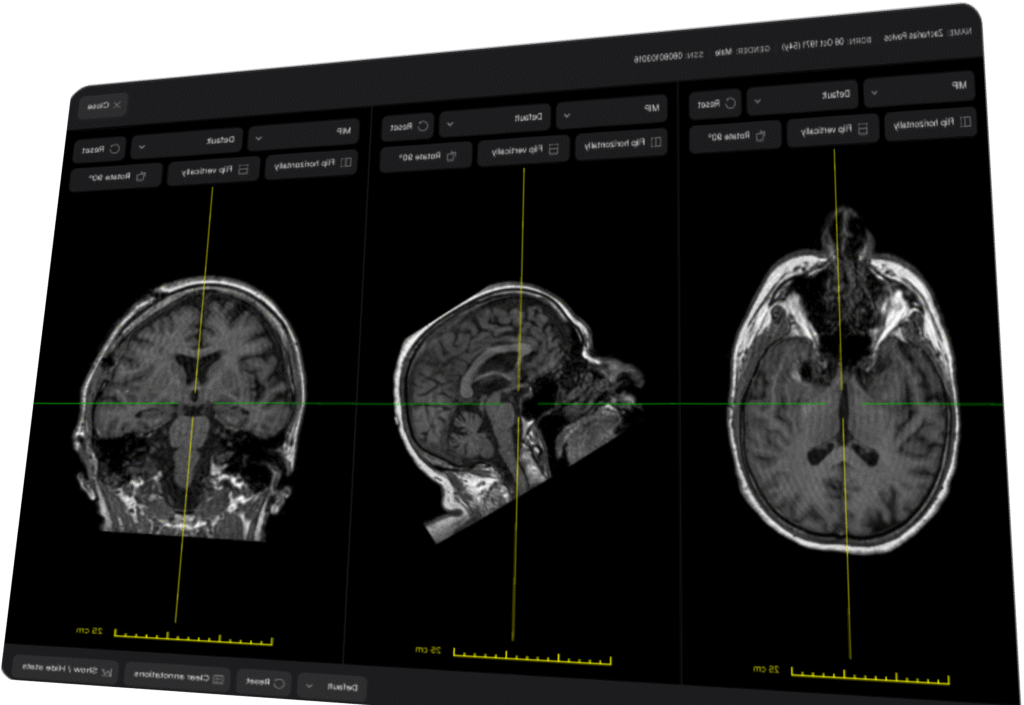Image resolution: width=1024 pixels, height=705 pixels.
Task: Click the 25 cm scale ruler under the coronal image
Action: click(x=193, y=636)
